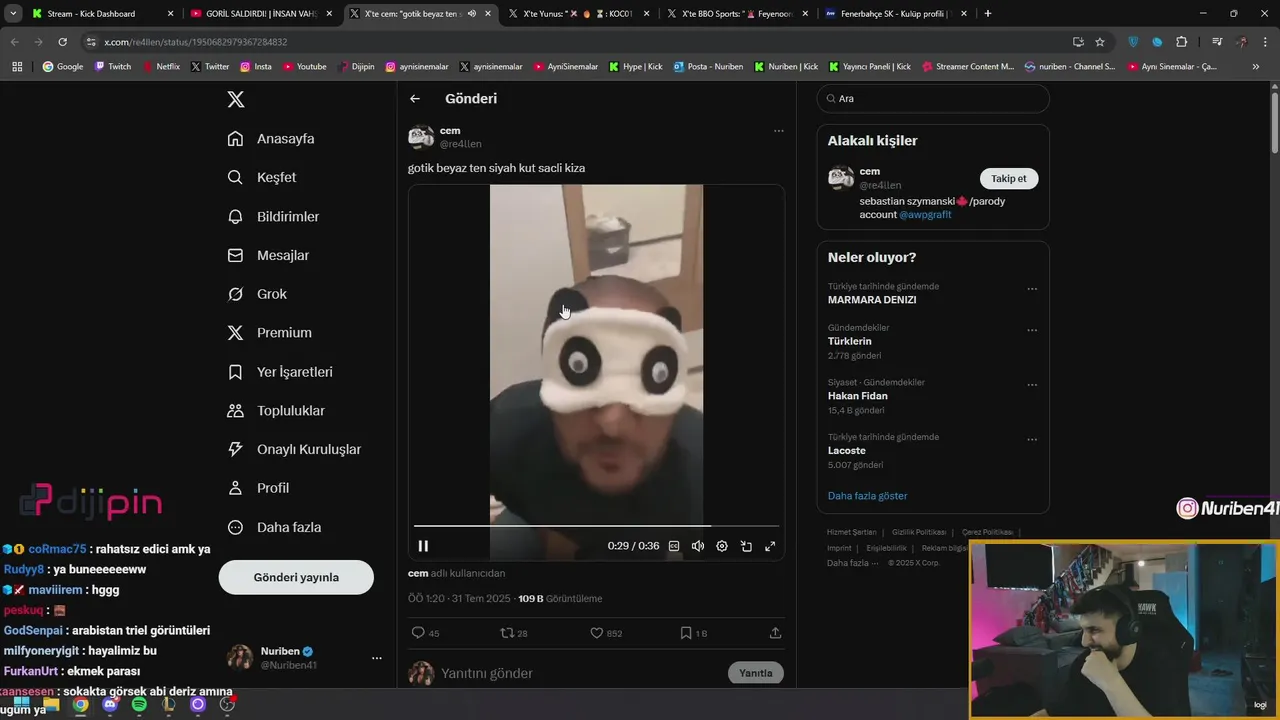Open the @awpgrafit mention link
The image size is (1280, 720).
pos(925,215)
